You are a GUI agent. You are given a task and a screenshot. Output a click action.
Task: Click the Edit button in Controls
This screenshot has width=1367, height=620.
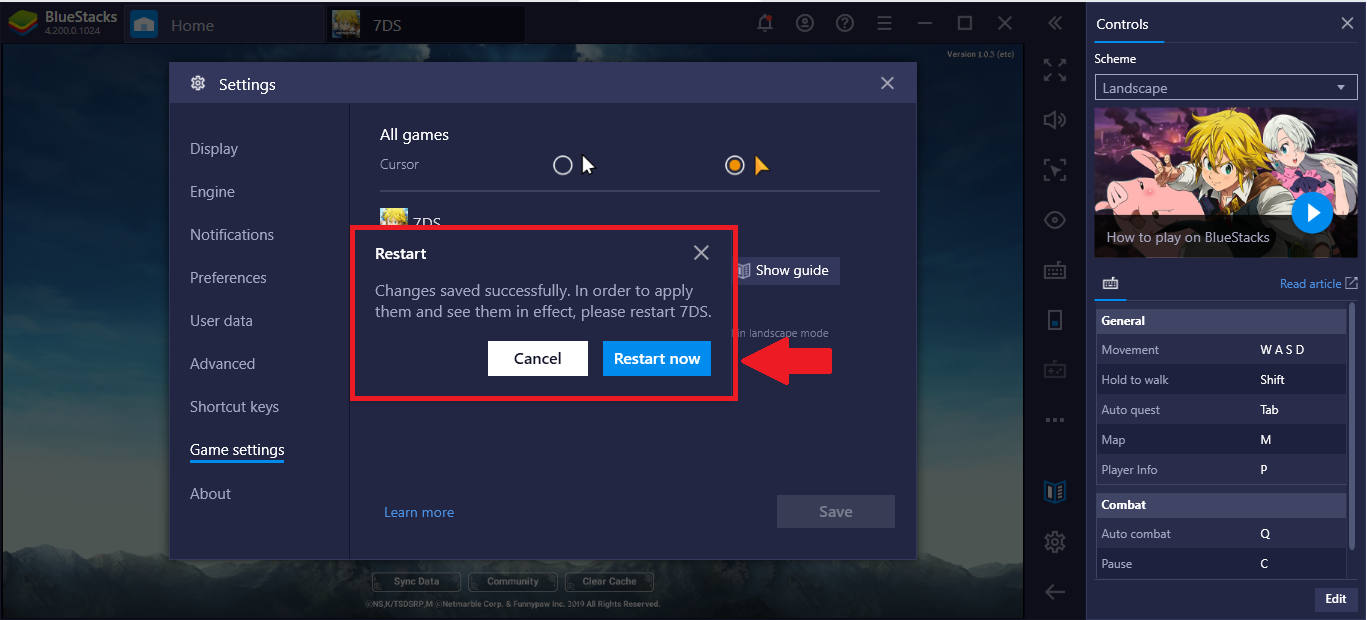[1336, 599]
